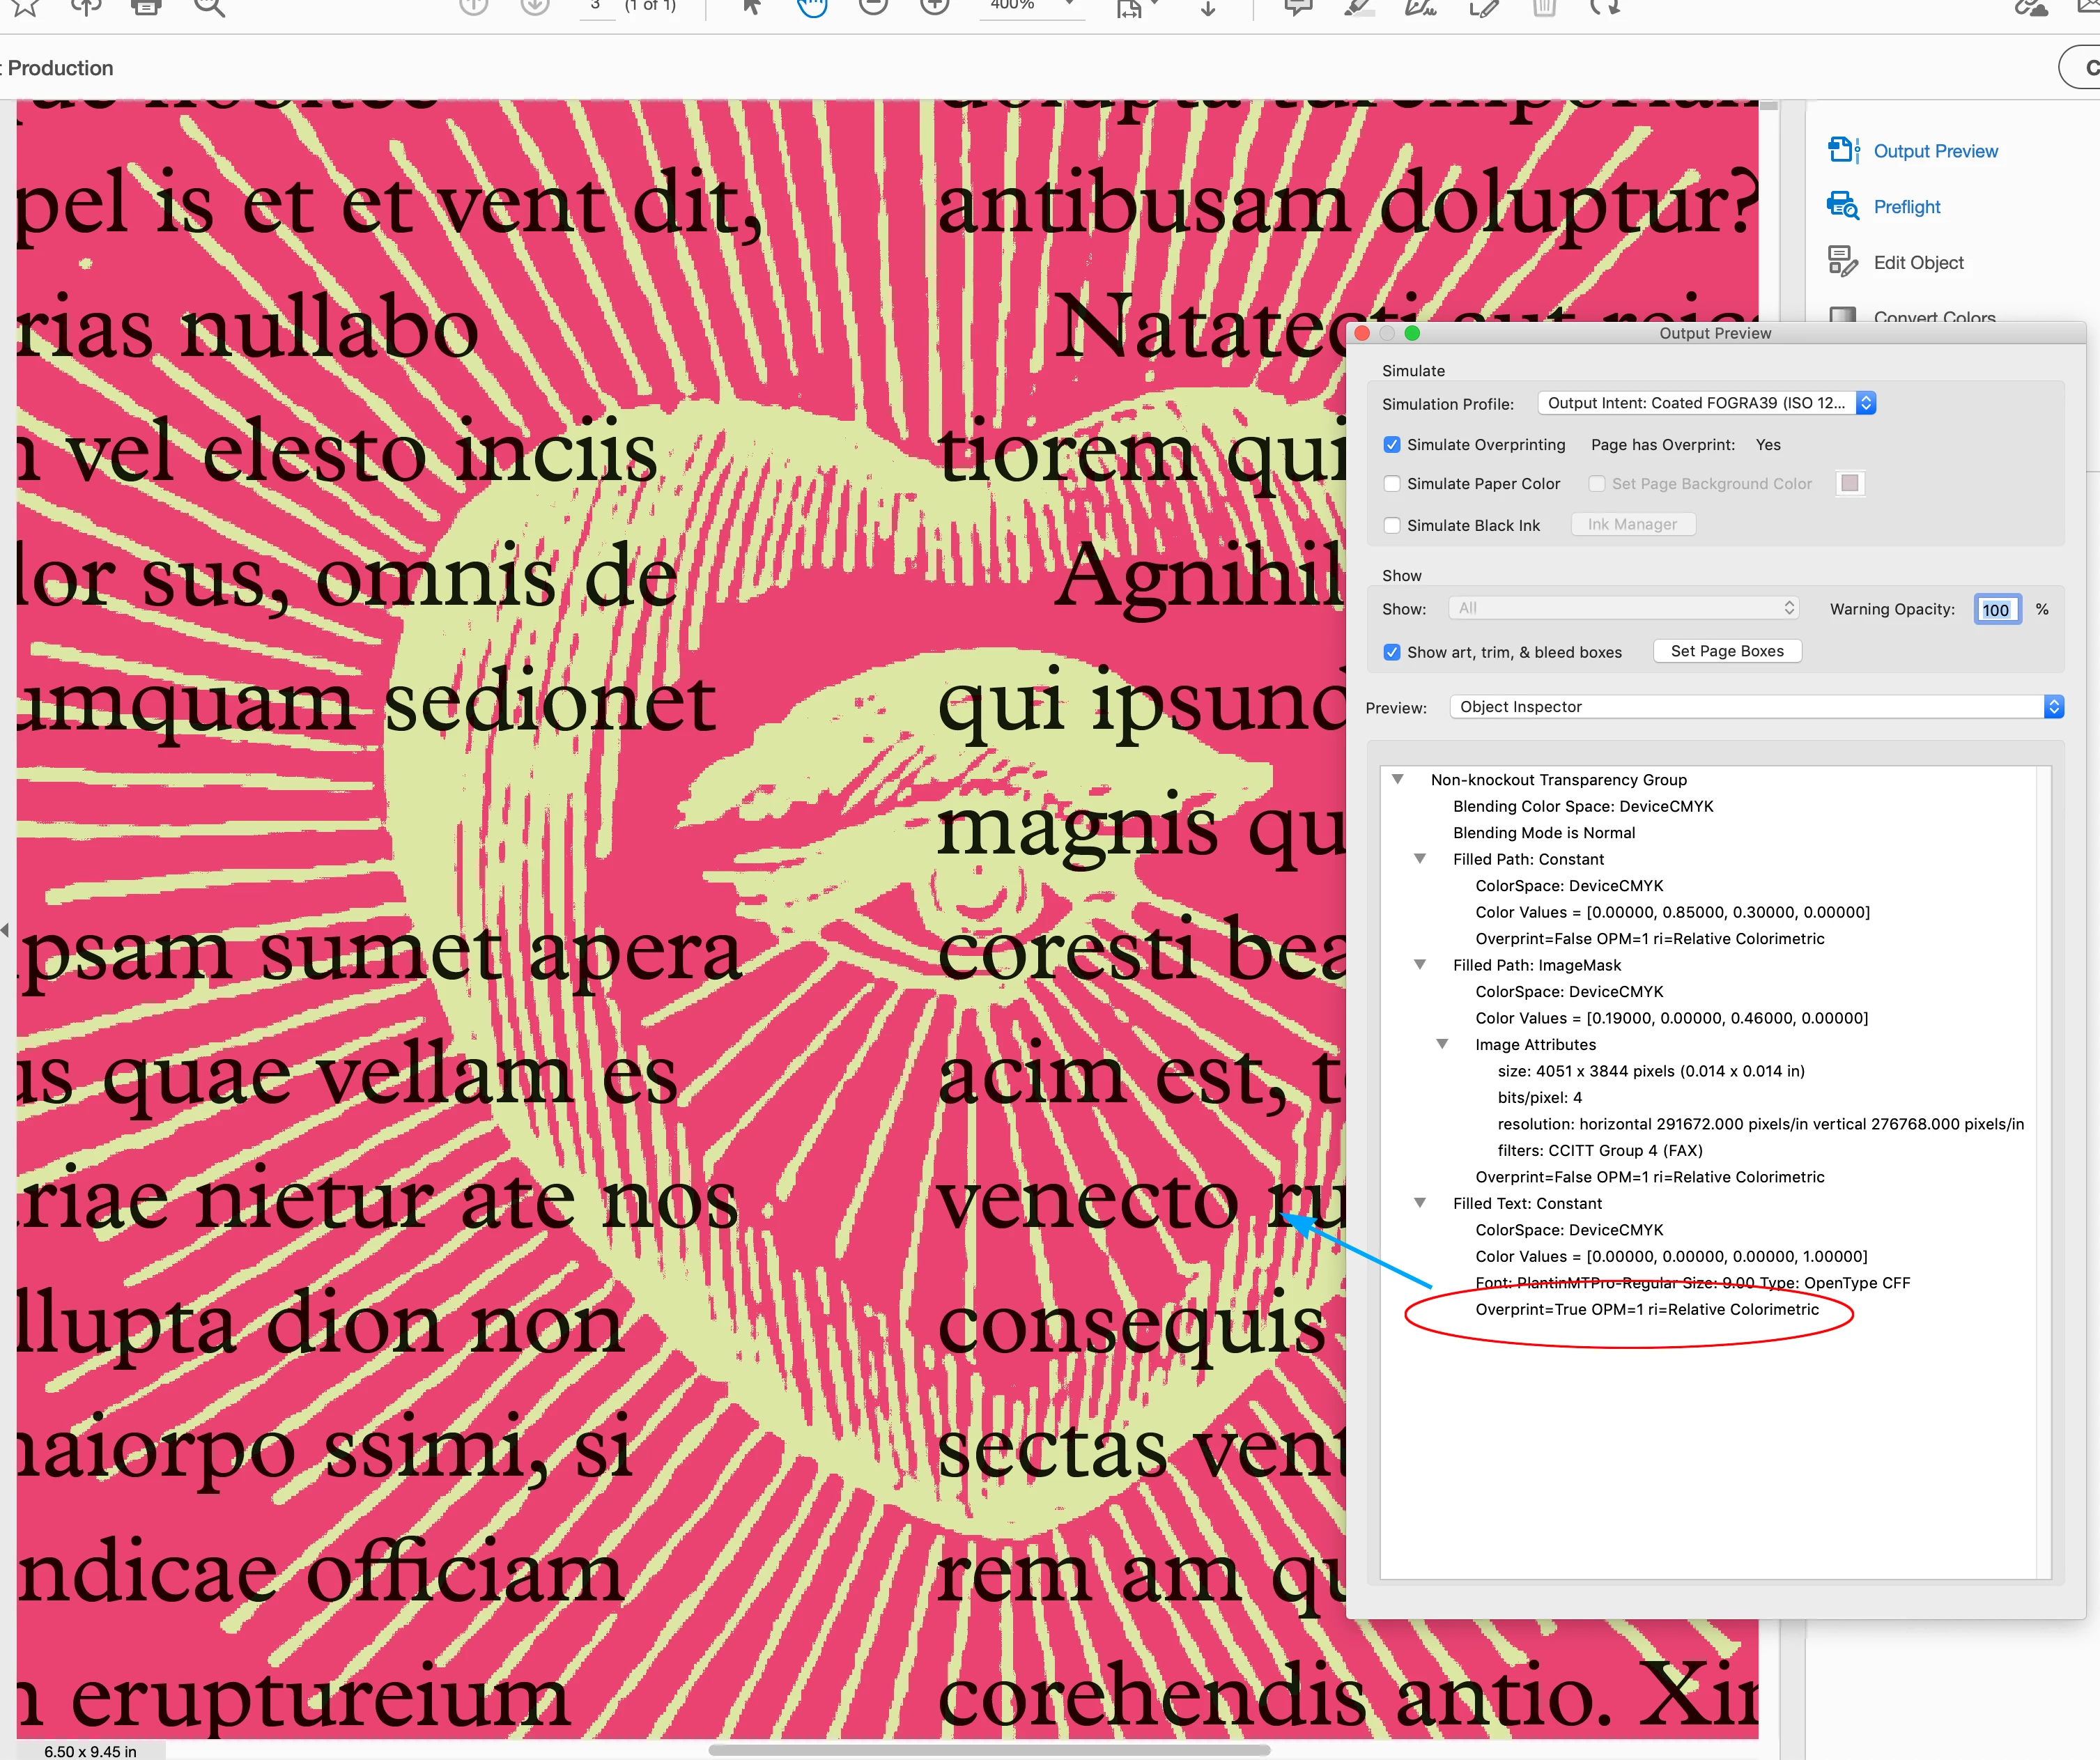Collapse Image Attributes tree node

click(1442, 1044)
